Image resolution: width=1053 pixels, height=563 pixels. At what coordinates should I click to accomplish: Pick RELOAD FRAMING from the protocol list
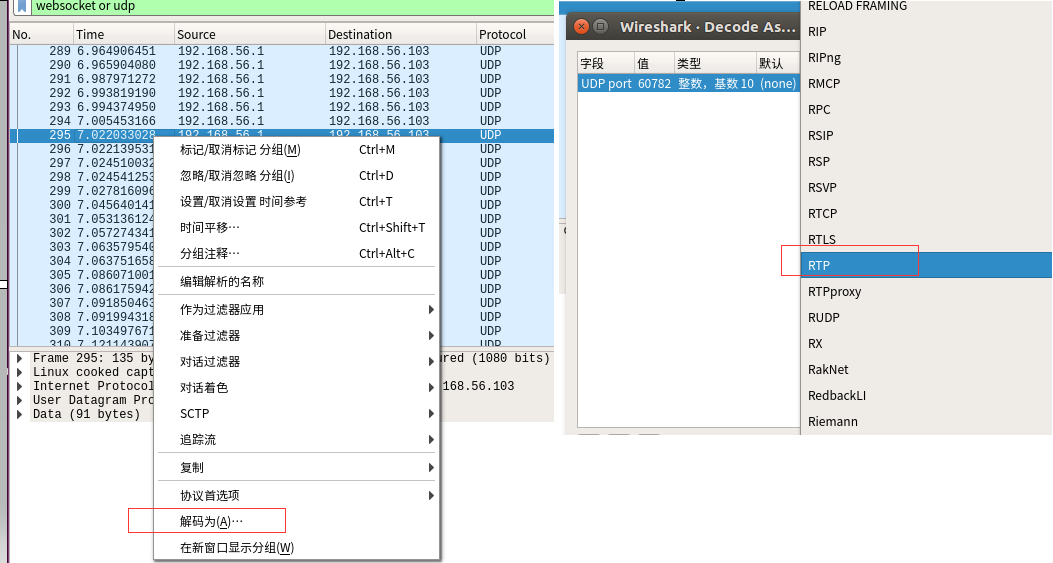pyautogui.click(x=926, y=6)
